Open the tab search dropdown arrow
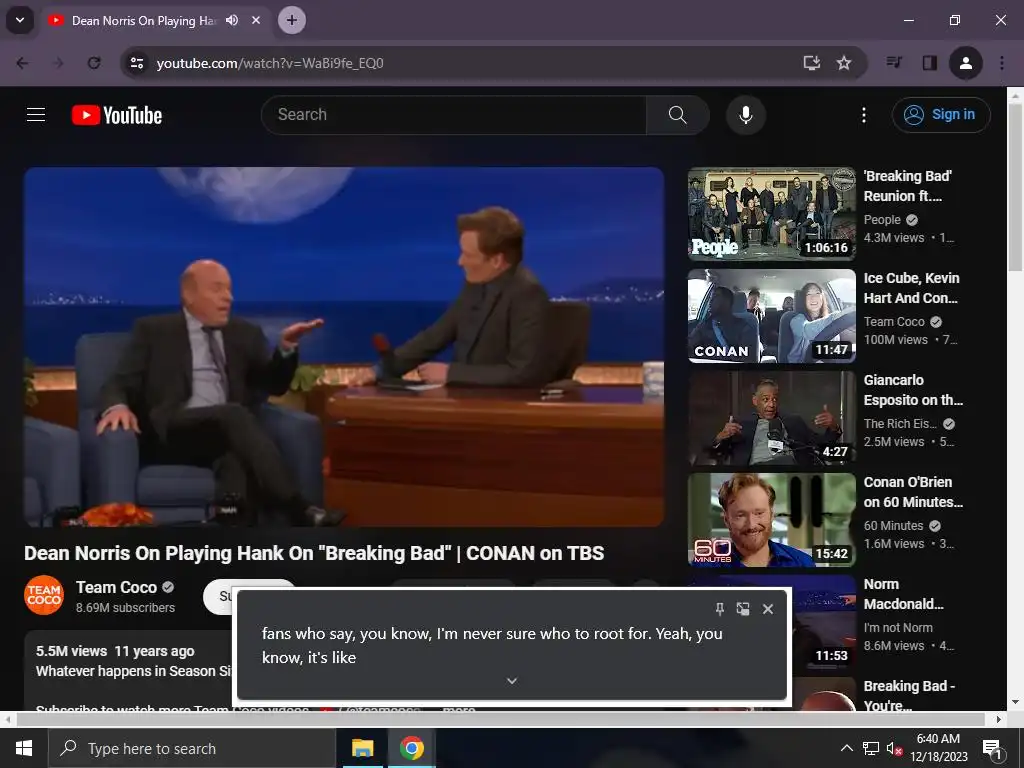 (x=20, y=20)
